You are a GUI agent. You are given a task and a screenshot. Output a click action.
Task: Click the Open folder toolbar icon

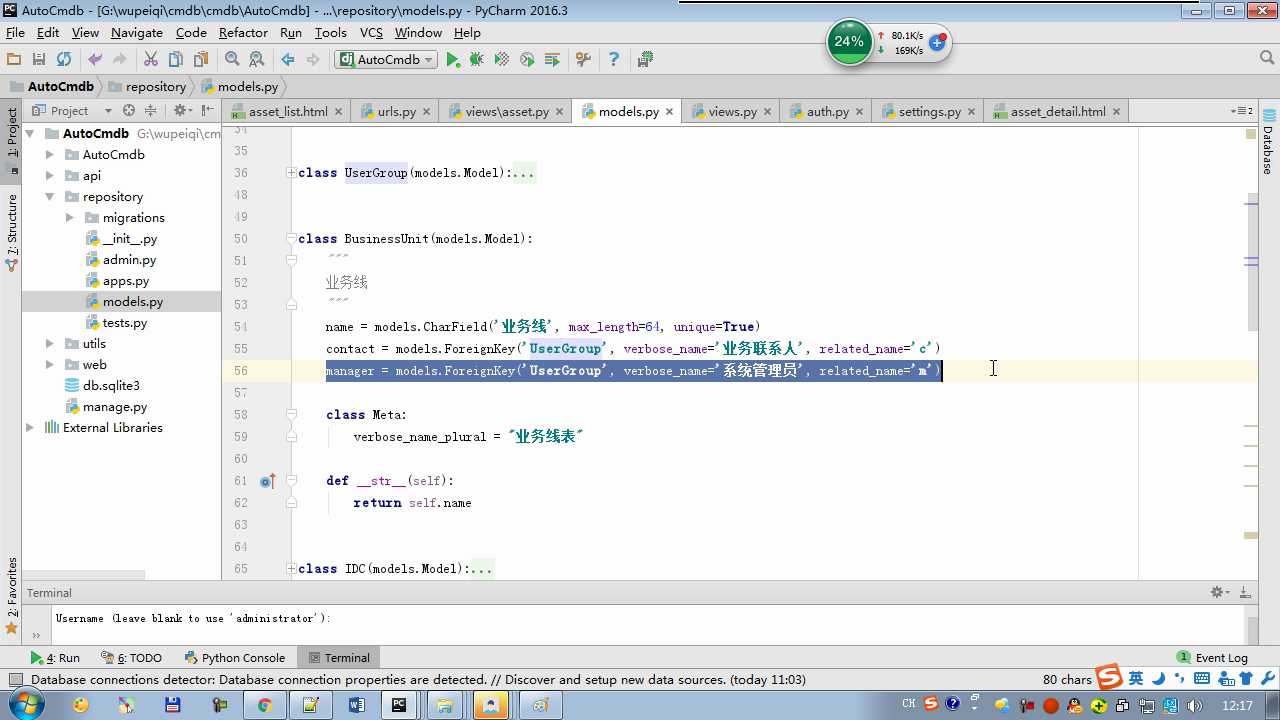pyautogui.click(x=14, y=60)
